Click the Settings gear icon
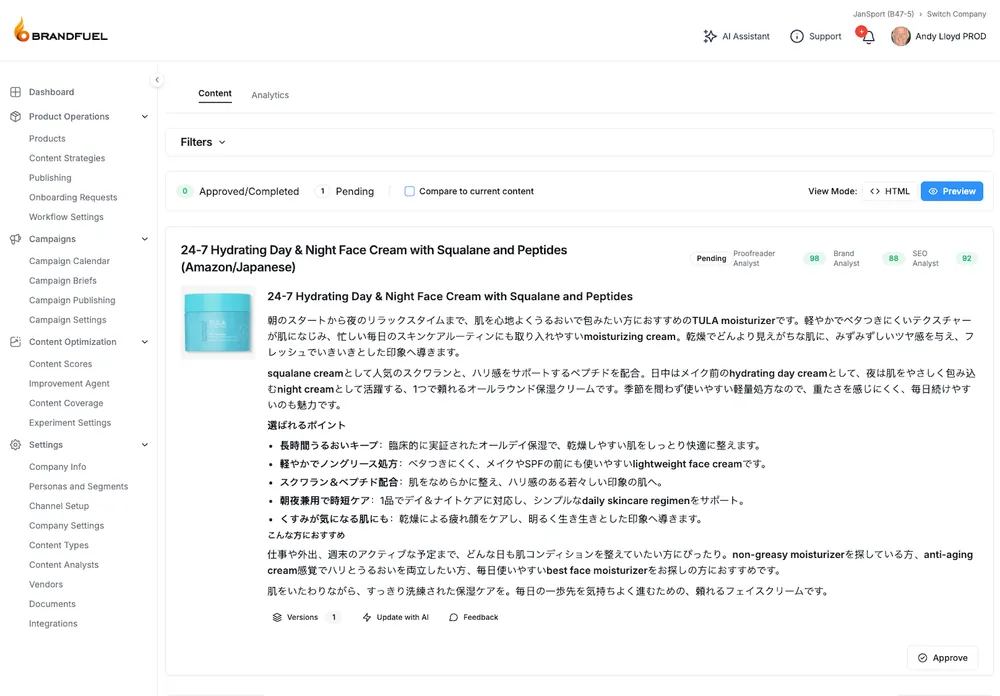This screenshot has height=696, width=1000. [16, 445]
